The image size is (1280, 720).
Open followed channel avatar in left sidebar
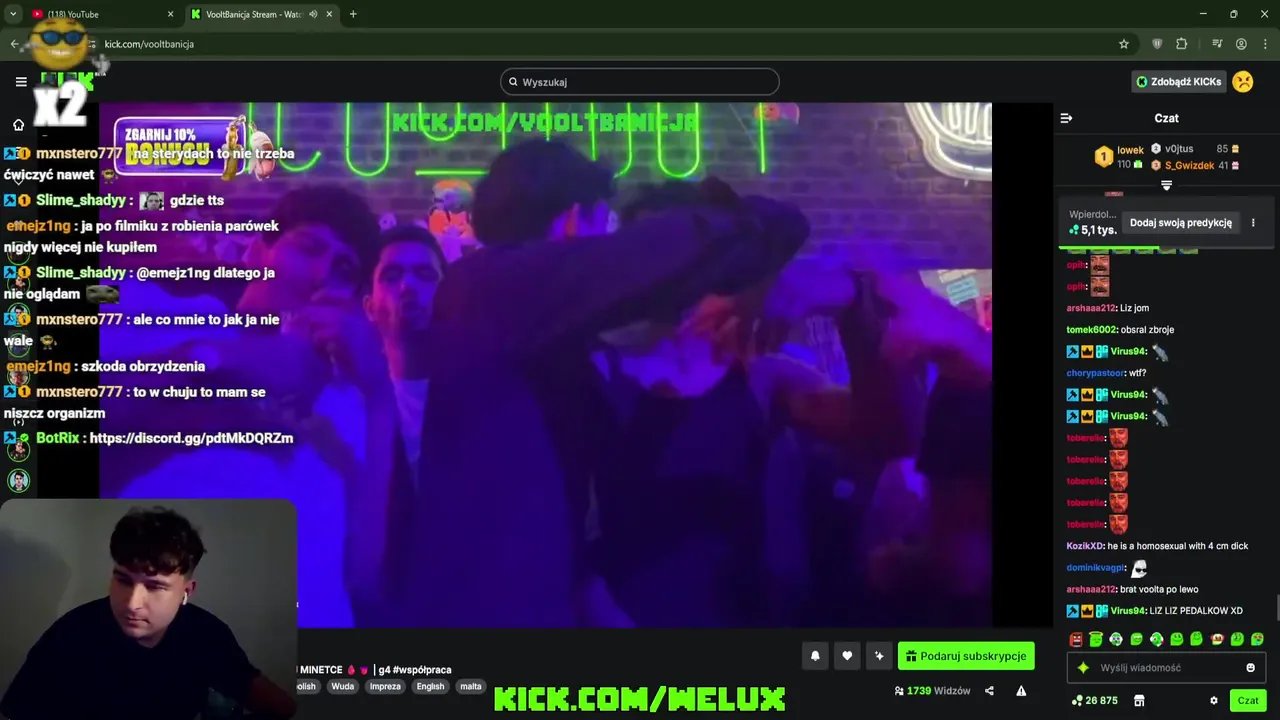point(18,481)
